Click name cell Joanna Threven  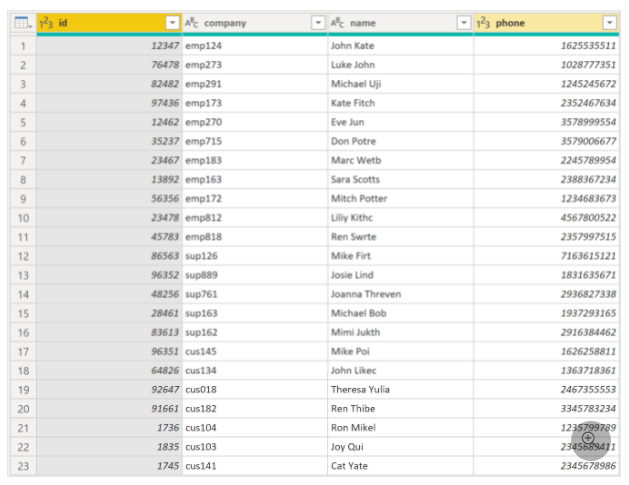point(401,294)
